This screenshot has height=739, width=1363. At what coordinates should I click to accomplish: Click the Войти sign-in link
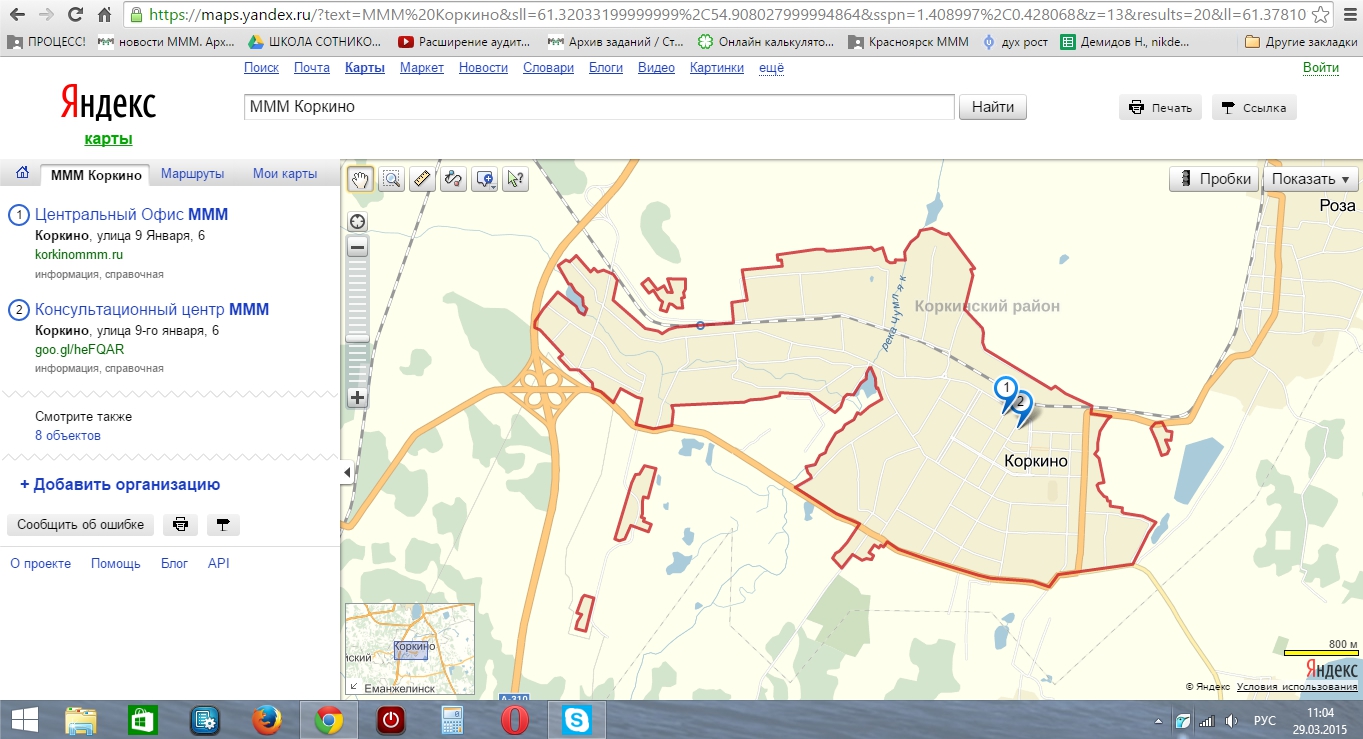1321,68
